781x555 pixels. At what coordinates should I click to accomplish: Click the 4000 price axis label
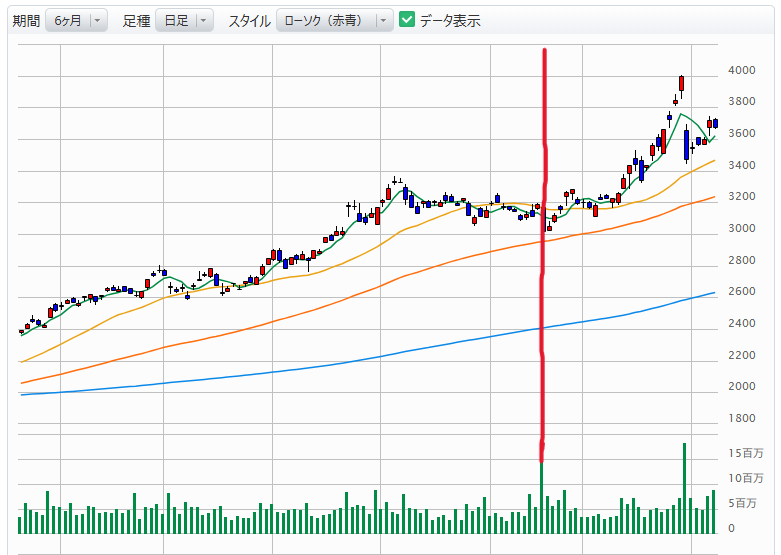(742, 70)
